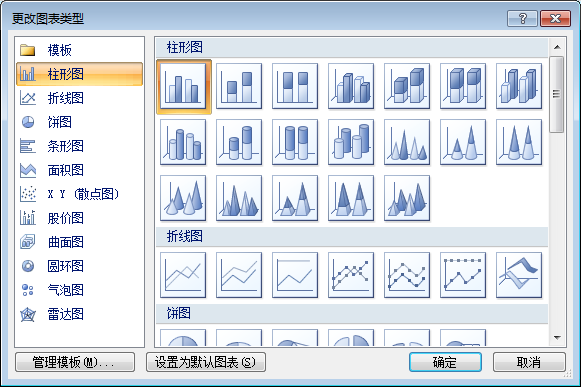Choose the clustered cone chart
Screen dimensions: 581x387
click(x=407, y=142)
